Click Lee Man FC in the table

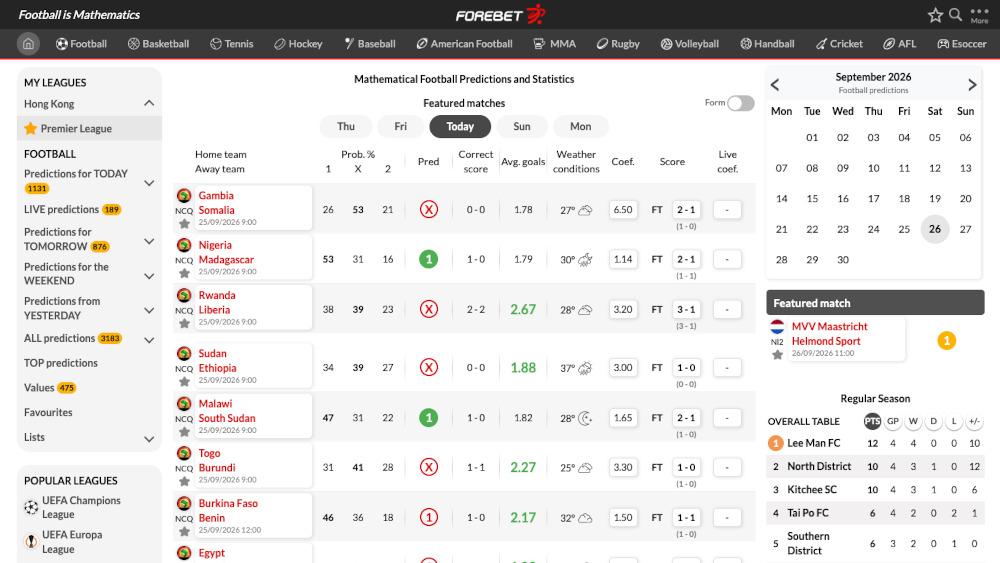coord(813,443)
